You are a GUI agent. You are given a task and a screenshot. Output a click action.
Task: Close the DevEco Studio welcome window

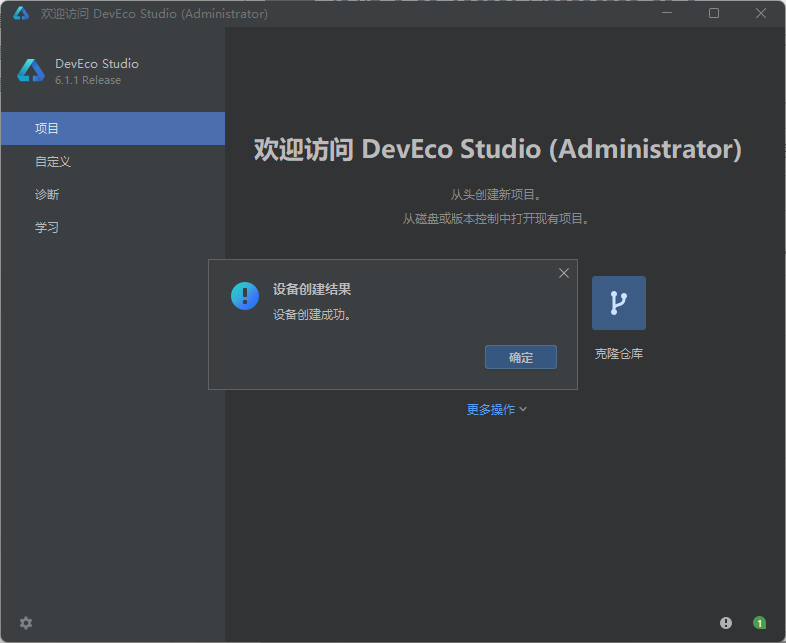(760, 14)
